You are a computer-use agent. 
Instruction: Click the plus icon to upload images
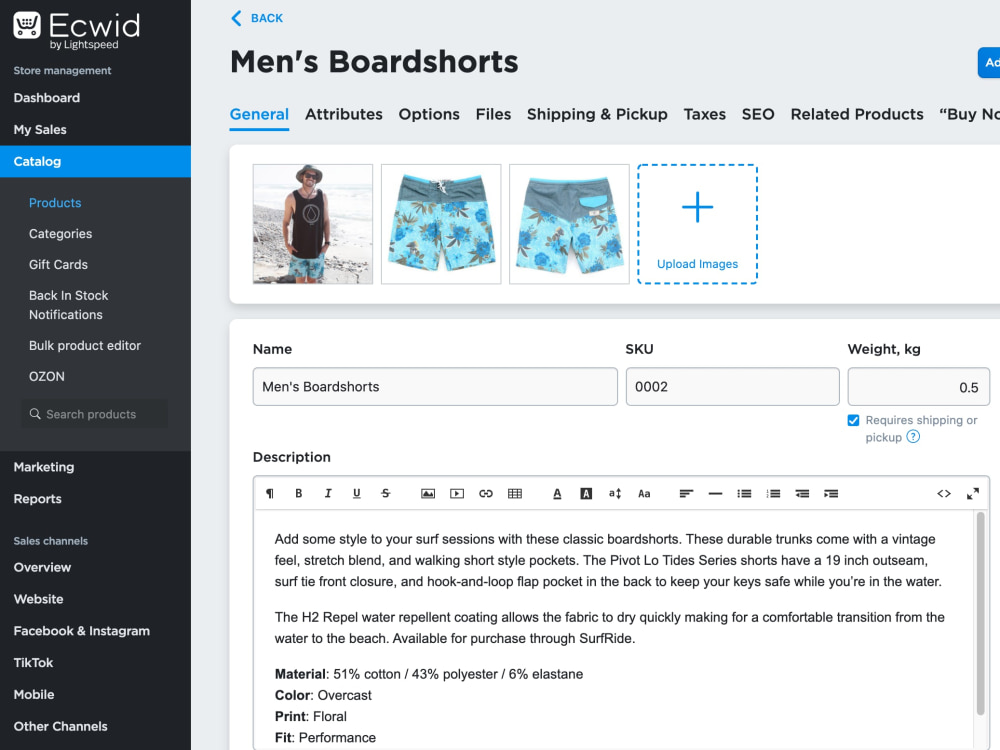click(x=697, y=207)
